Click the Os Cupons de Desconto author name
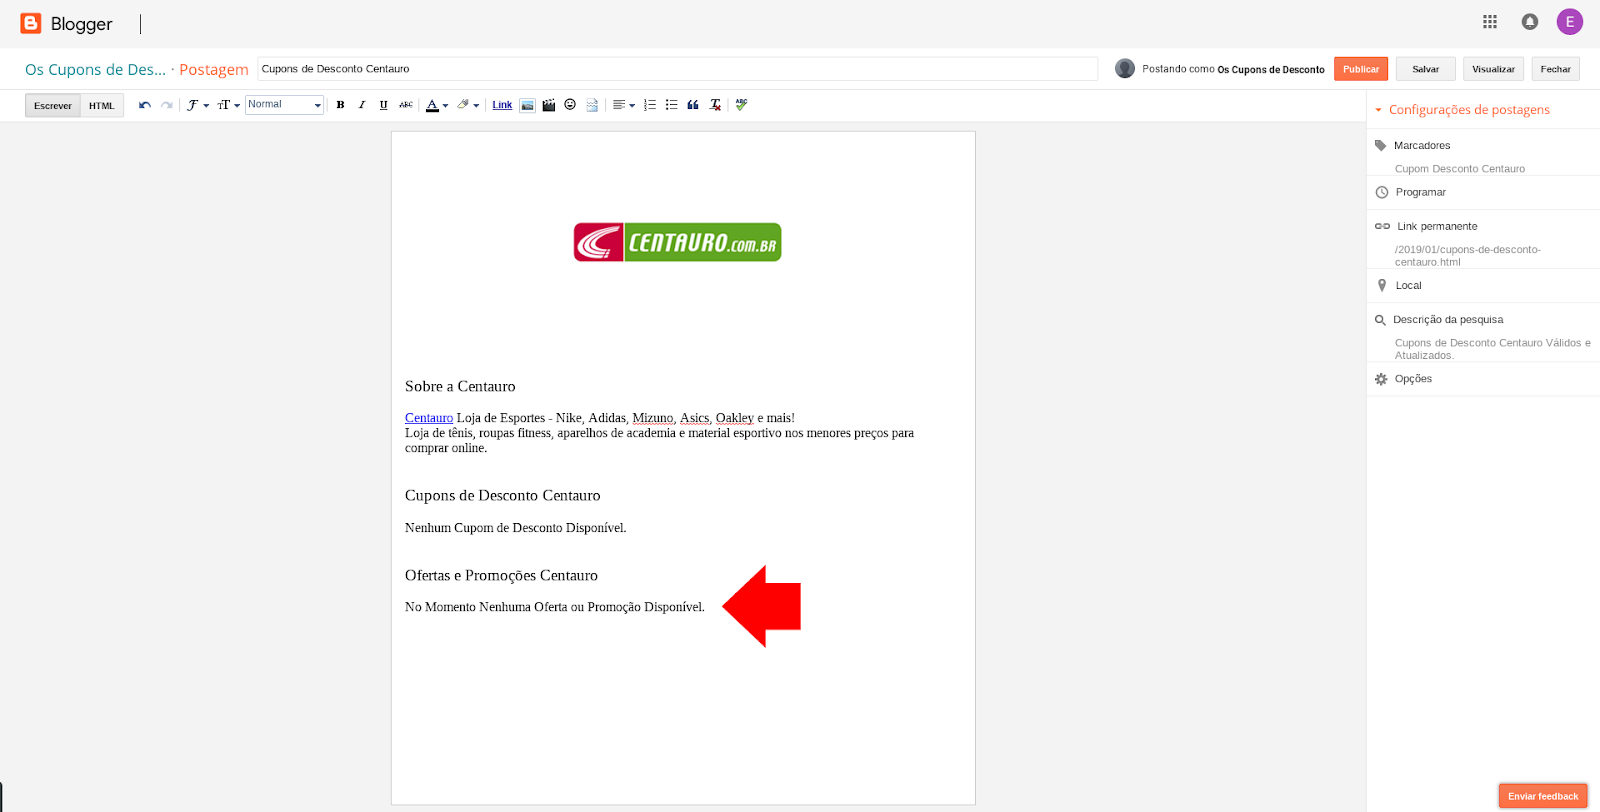This screenshot has height=812, width=1600. click(x=1271, y=70)
